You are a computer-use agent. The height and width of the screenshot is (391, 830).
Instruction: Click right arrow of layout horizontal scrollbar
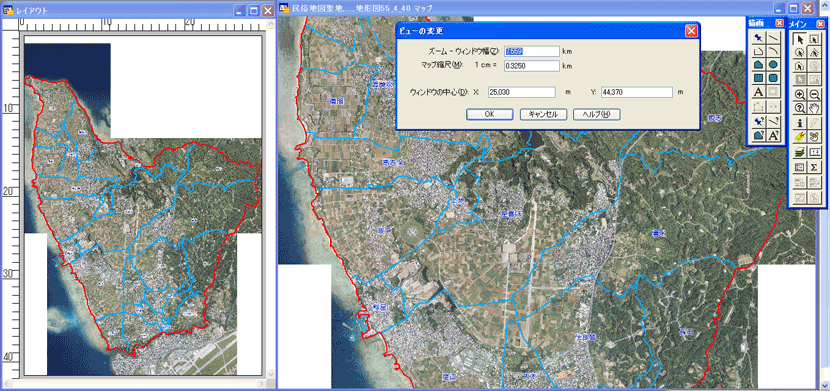[x=260, y=383]
